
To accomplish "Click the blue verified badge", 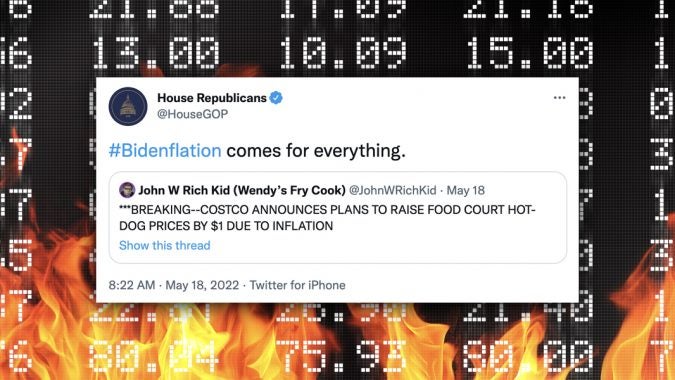I will pos(276,98).
